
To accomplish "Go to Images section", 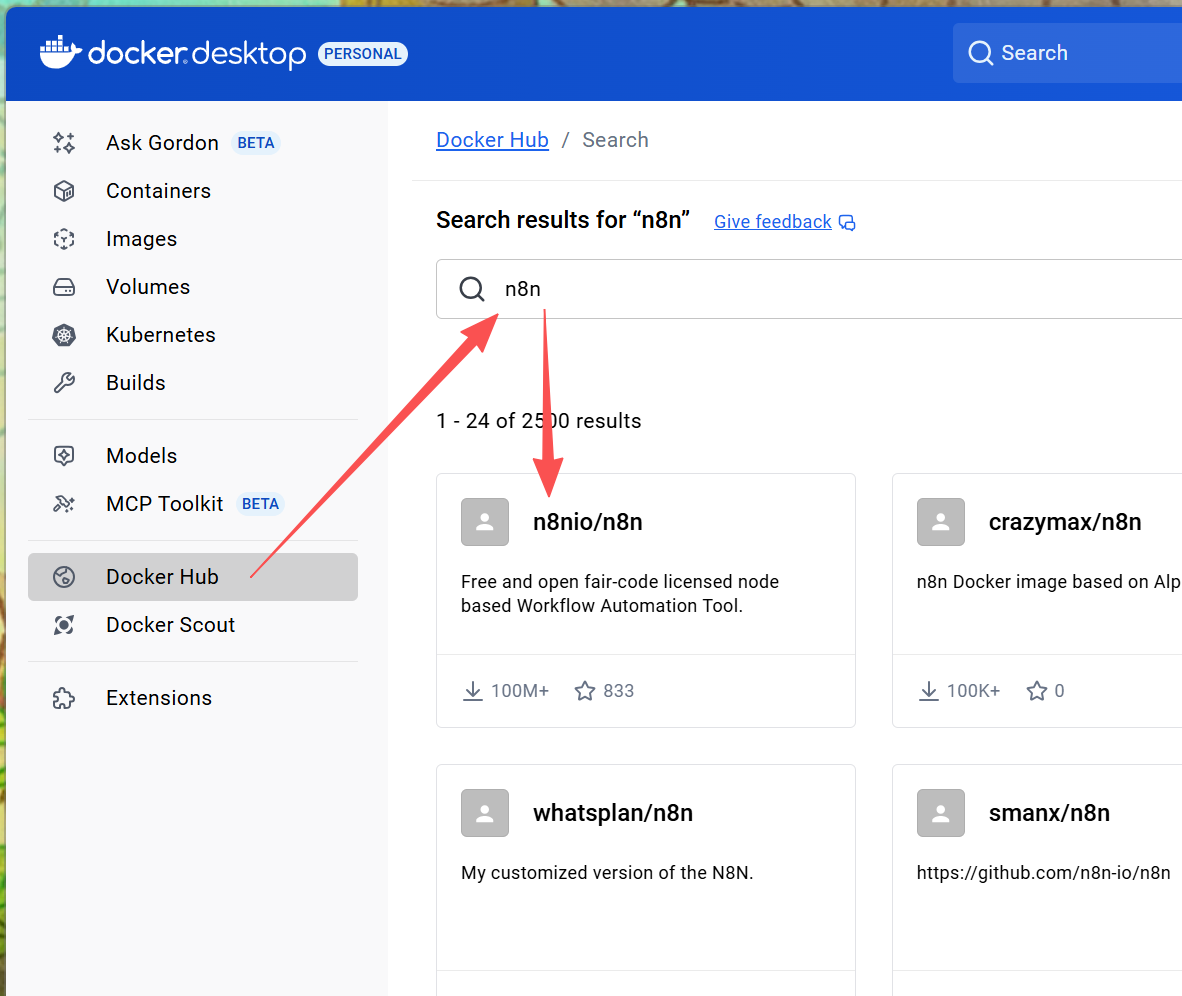I will [x=193, y=239].
